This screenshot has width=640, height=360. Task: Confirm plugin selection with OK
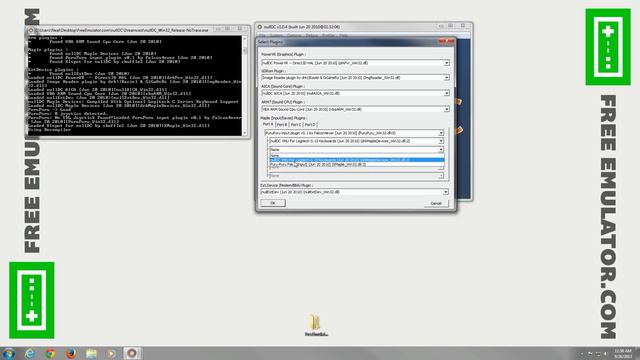(273, 203)
